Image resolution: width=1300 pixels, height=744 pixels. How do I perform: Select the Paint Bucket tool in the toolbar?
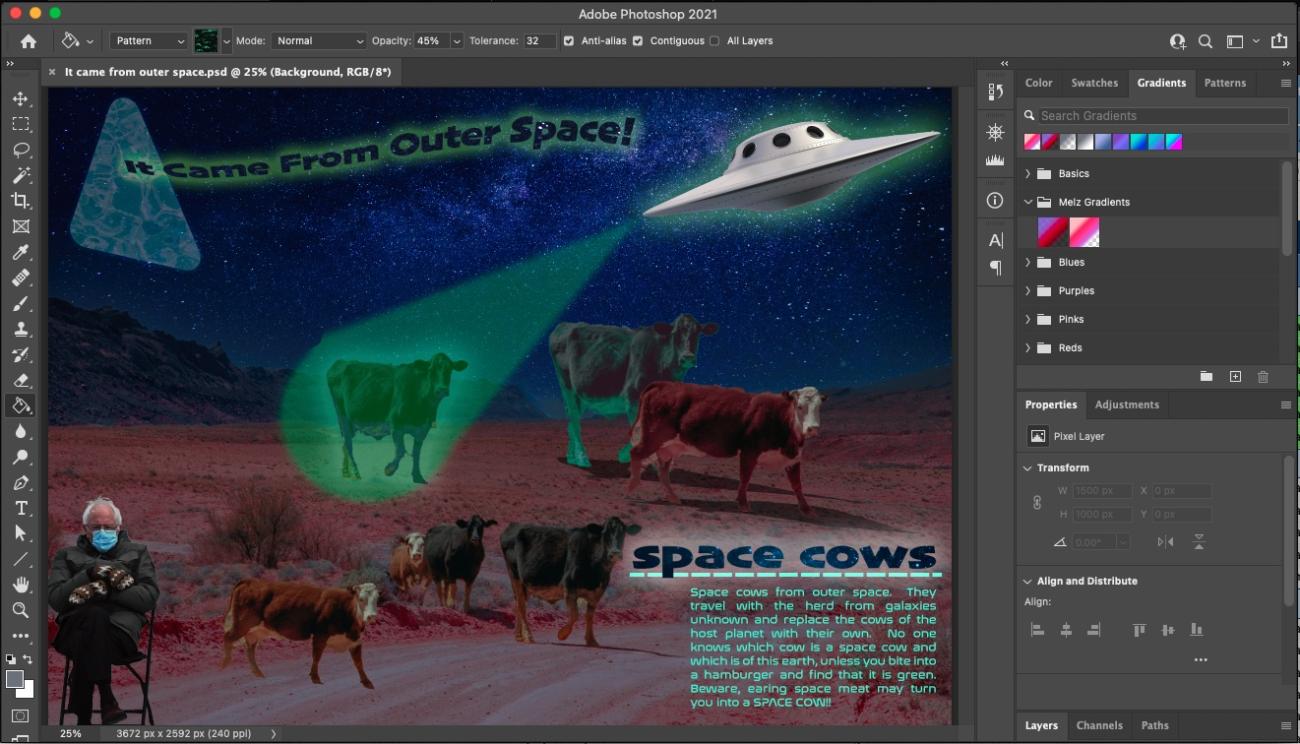click(21, 406)
